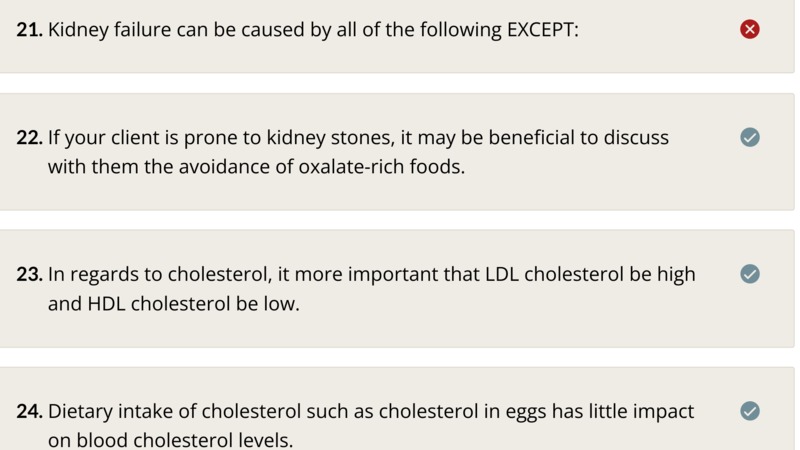Click the text 'on blood cholesterol levels'

[x=169, y=440]
